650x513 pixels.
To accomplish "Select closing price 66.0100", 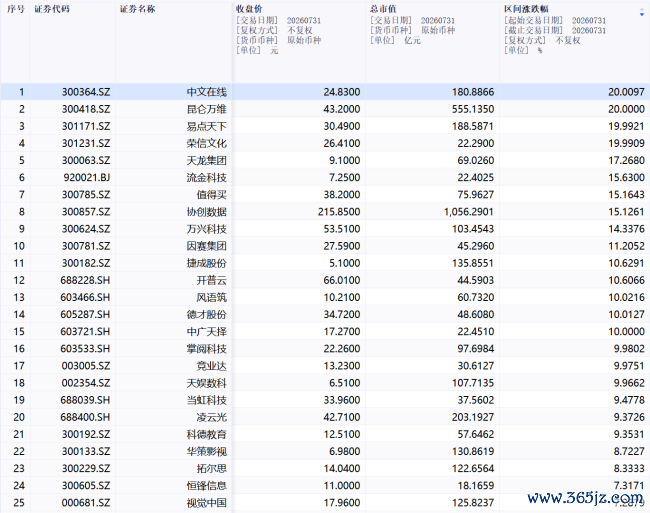I will [342, 280].
